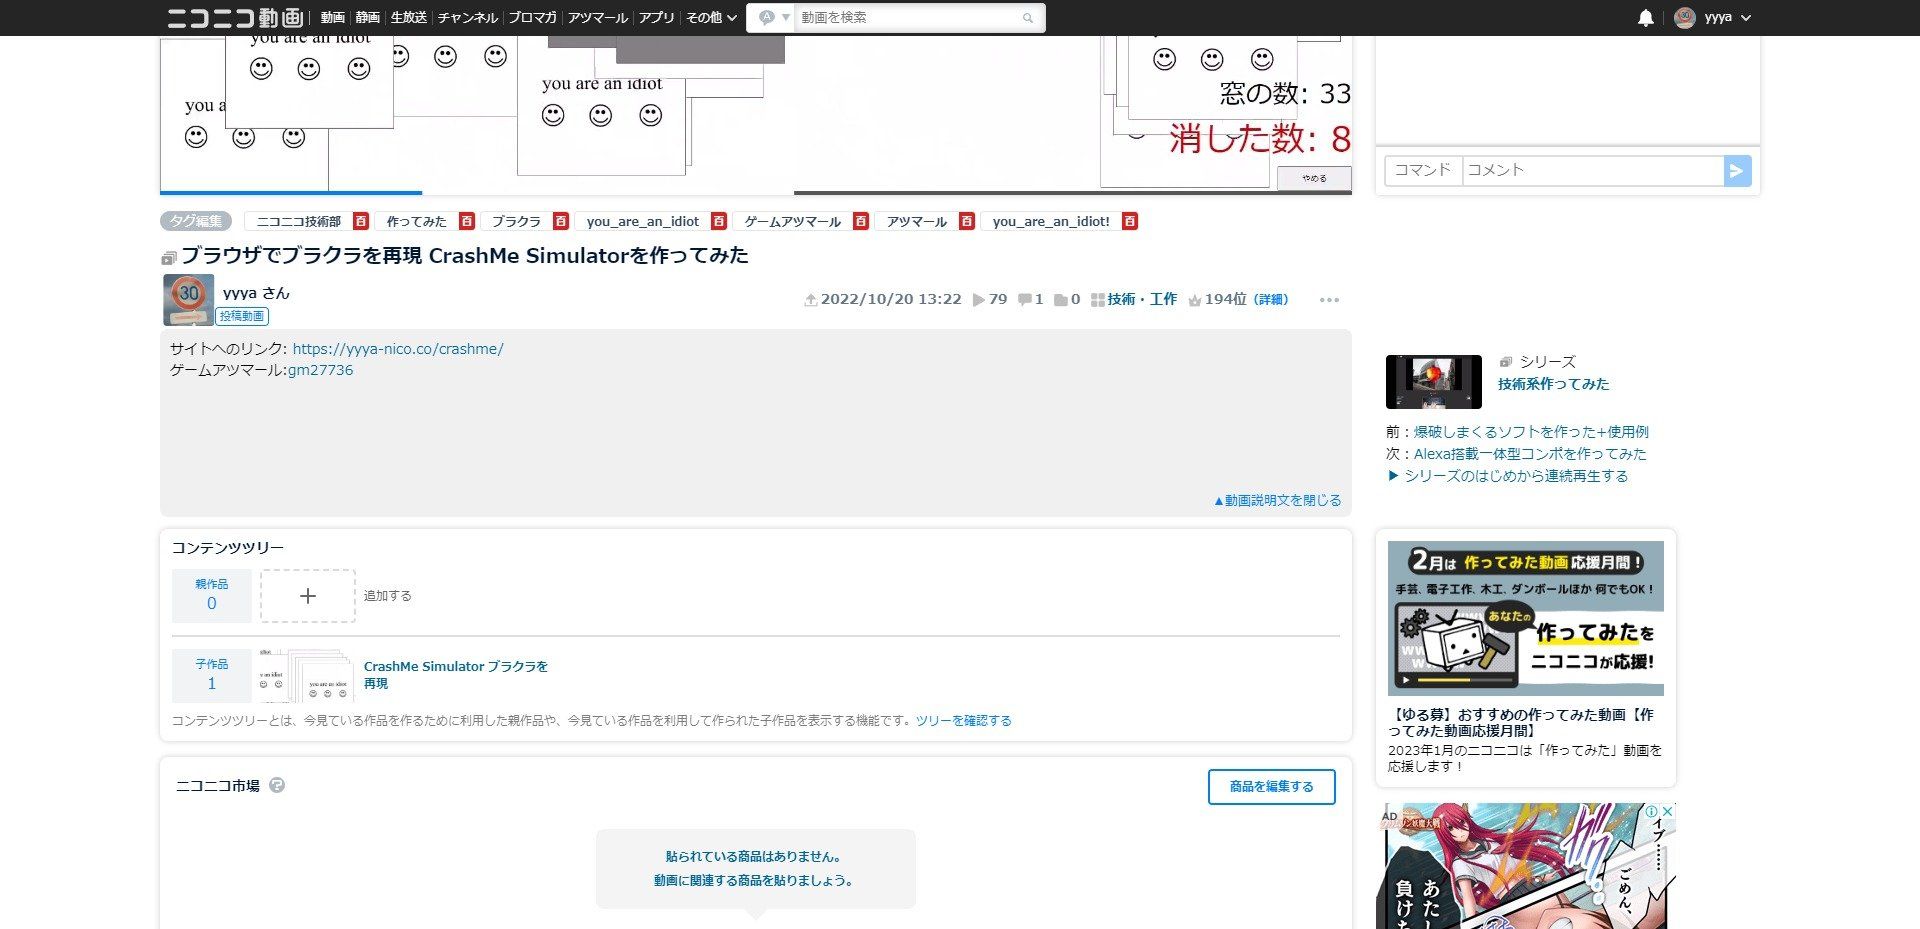Play series from start link

(x=1507, y=476)
